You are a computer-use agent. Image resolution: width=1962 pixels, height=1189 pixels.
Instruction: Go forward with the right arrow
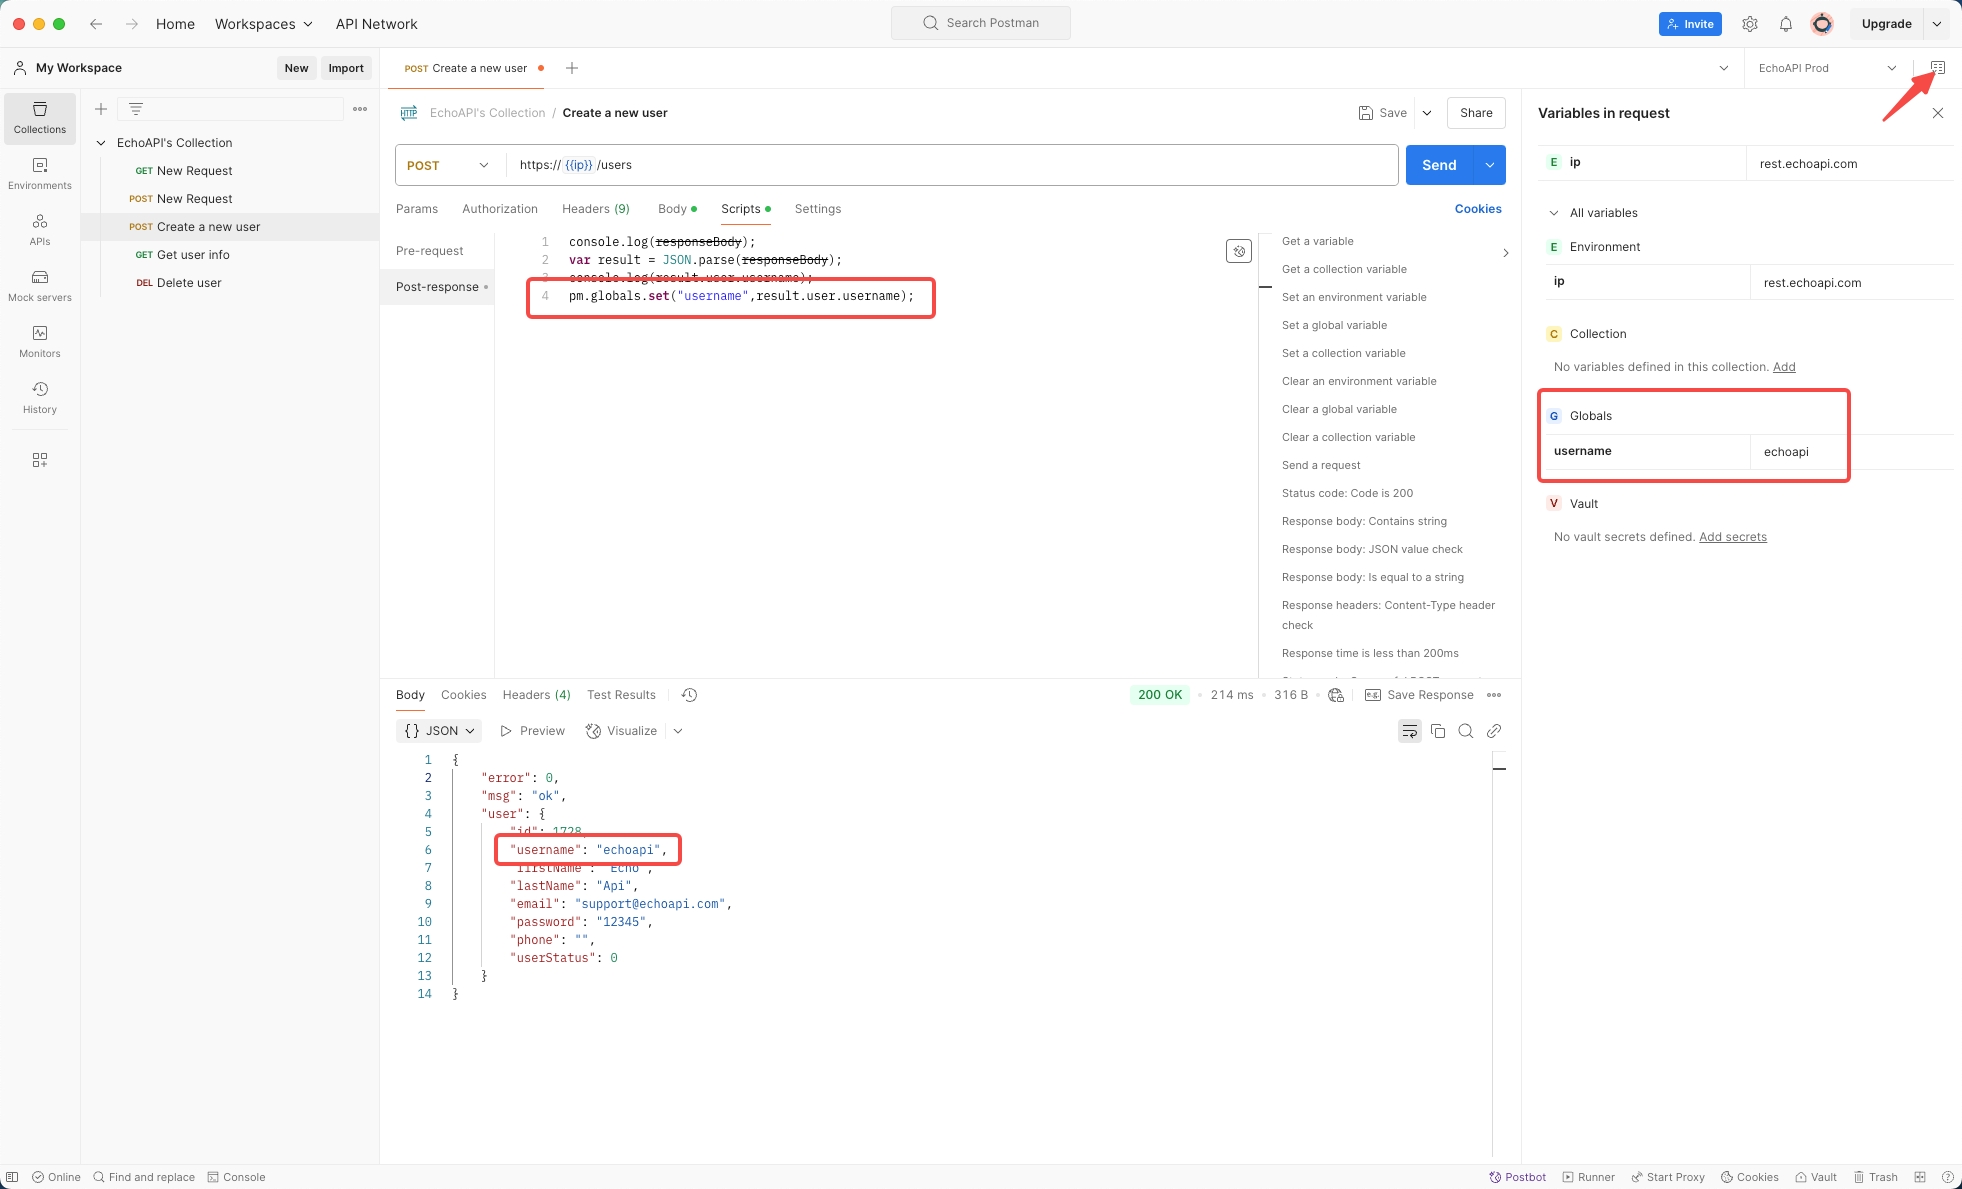[x=132, y=24]
